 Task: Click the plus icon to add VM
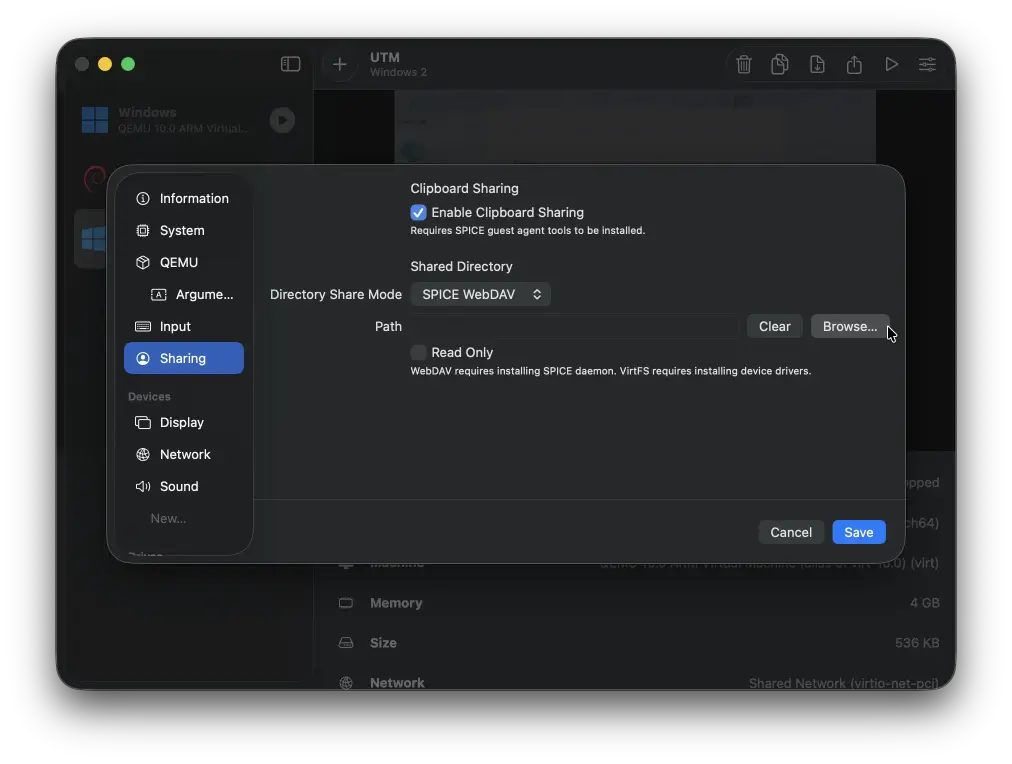pos(339,64)
